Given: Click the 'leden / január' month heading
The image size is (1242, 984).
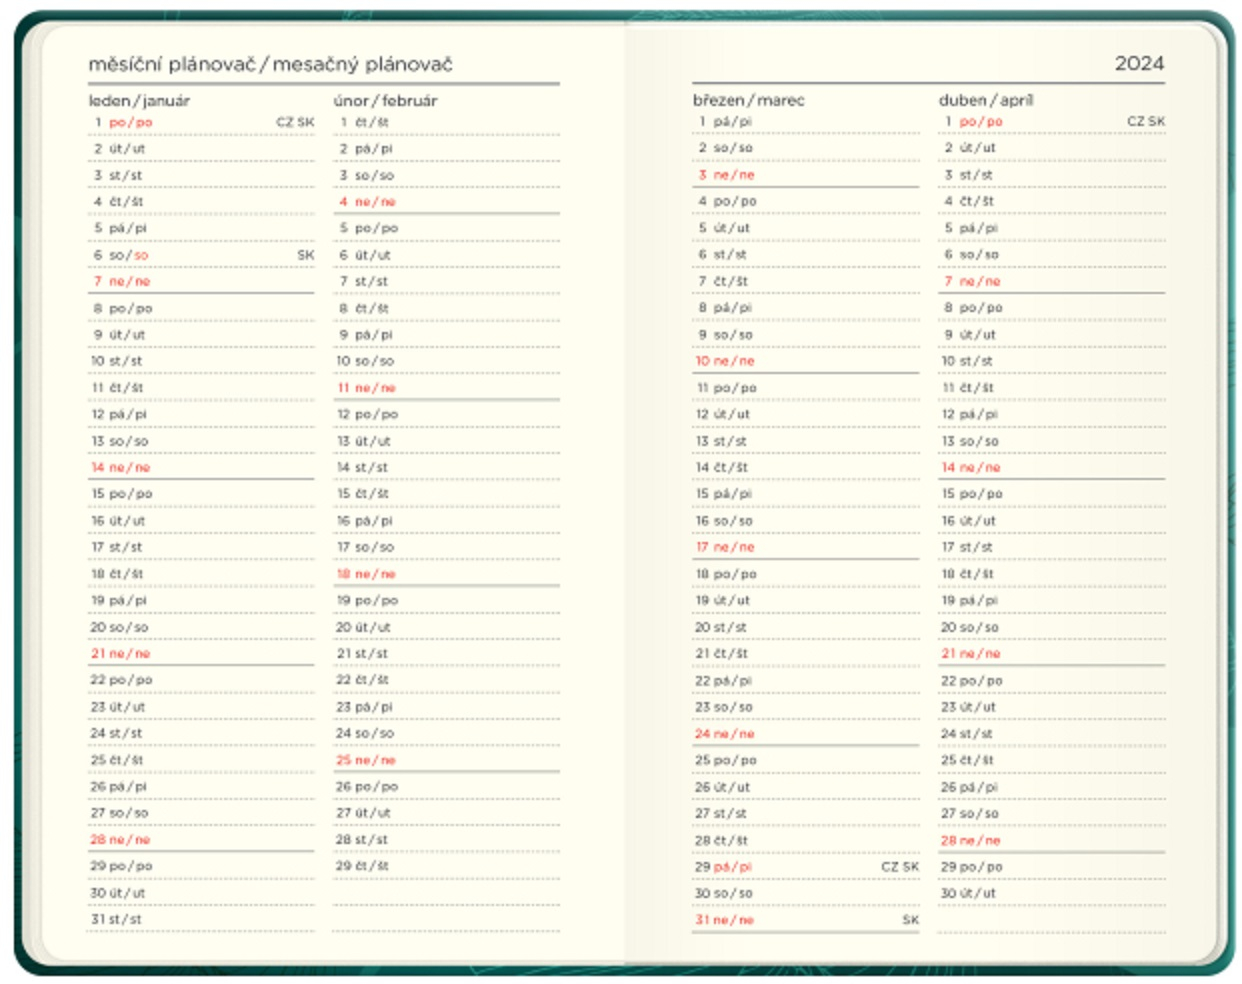Looking at the screenshot, I should tap(139, 100).
